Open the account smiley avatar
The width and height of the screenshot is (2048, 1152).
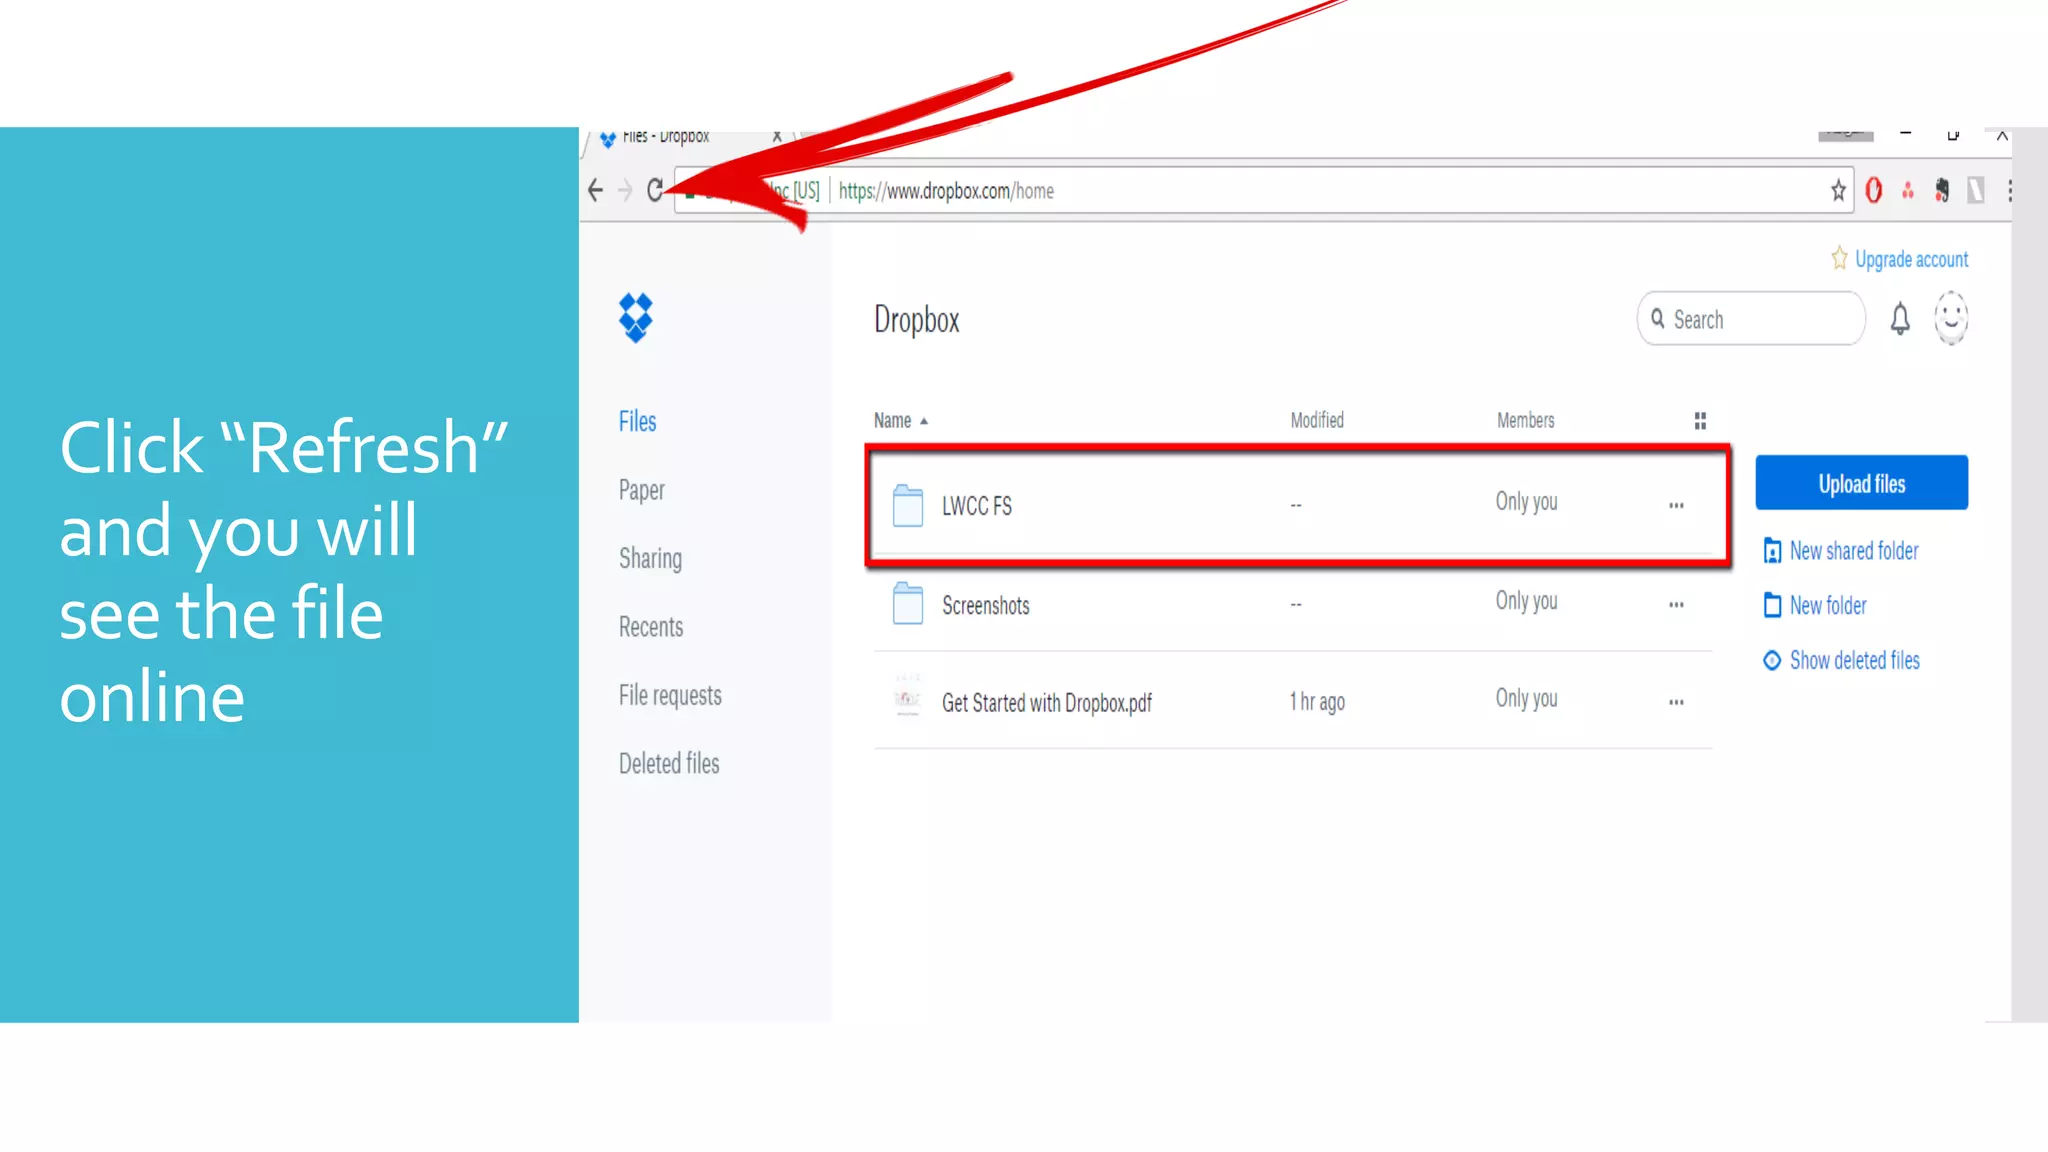click(1951, 318)
